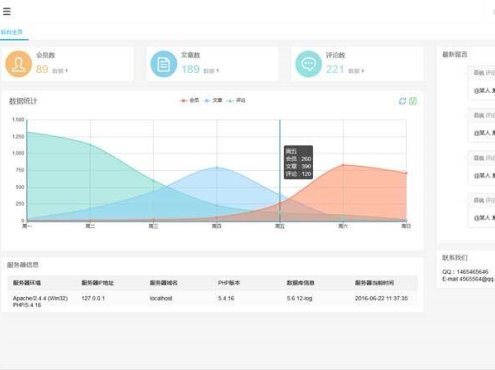Click the 服务器域名 column header

(163, 283)
